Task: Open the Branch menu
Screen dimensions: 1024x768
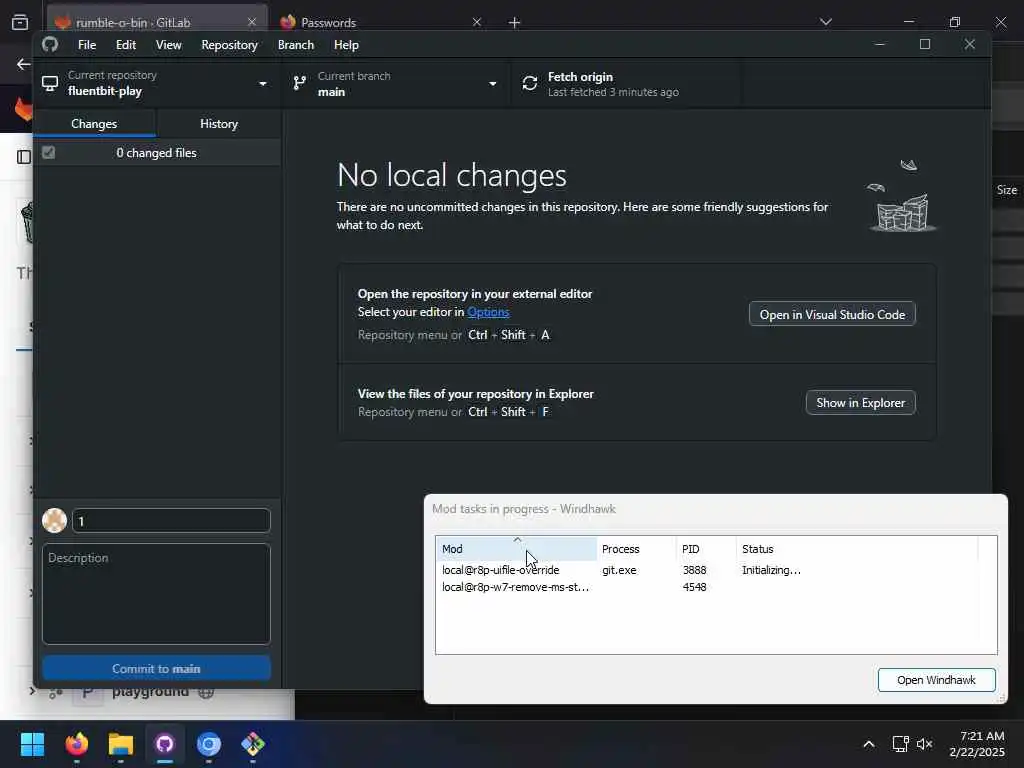Action: [296, 45]
